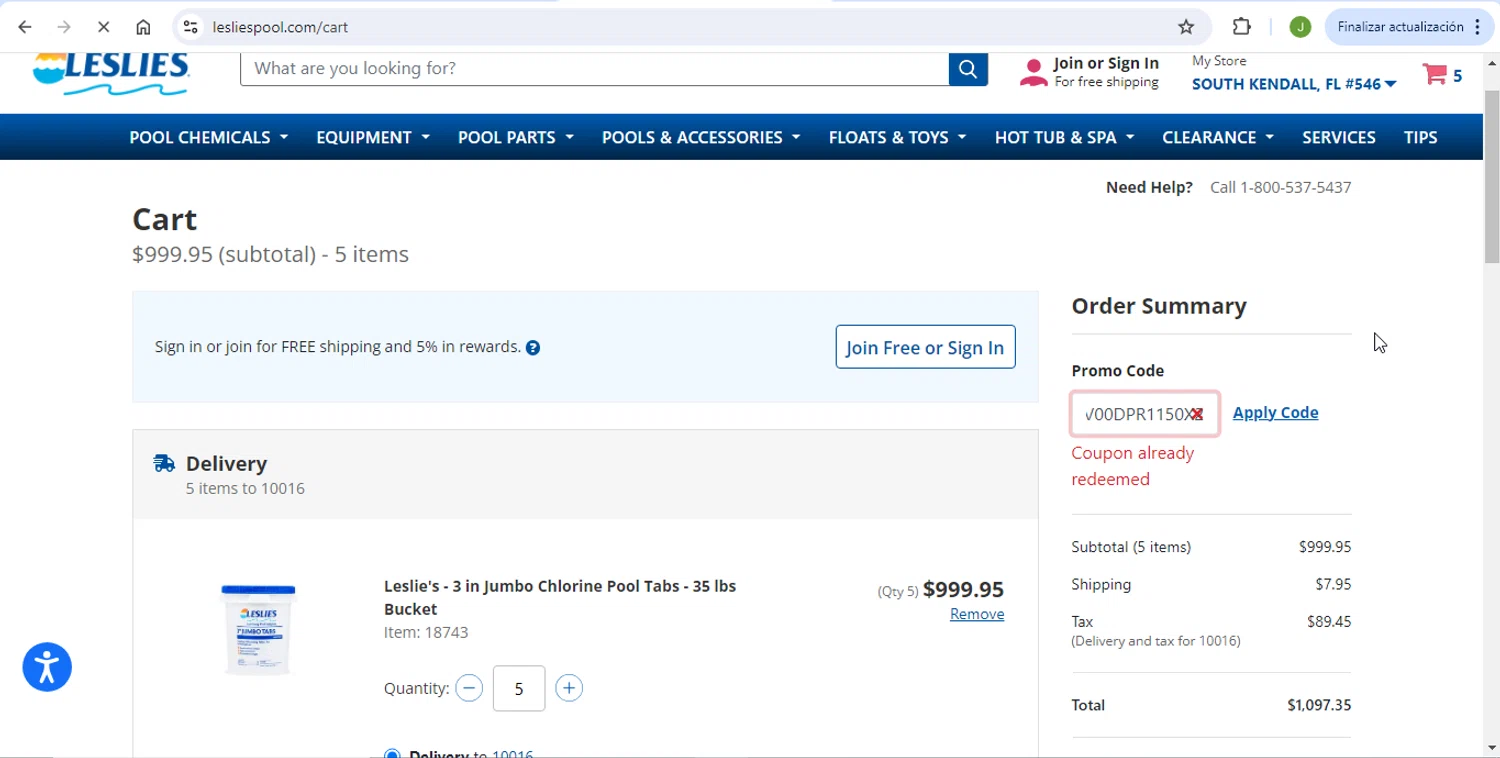The image size is (1500, 758).
Task: Open site information icon in address bar
Action: tap(191, 27)
